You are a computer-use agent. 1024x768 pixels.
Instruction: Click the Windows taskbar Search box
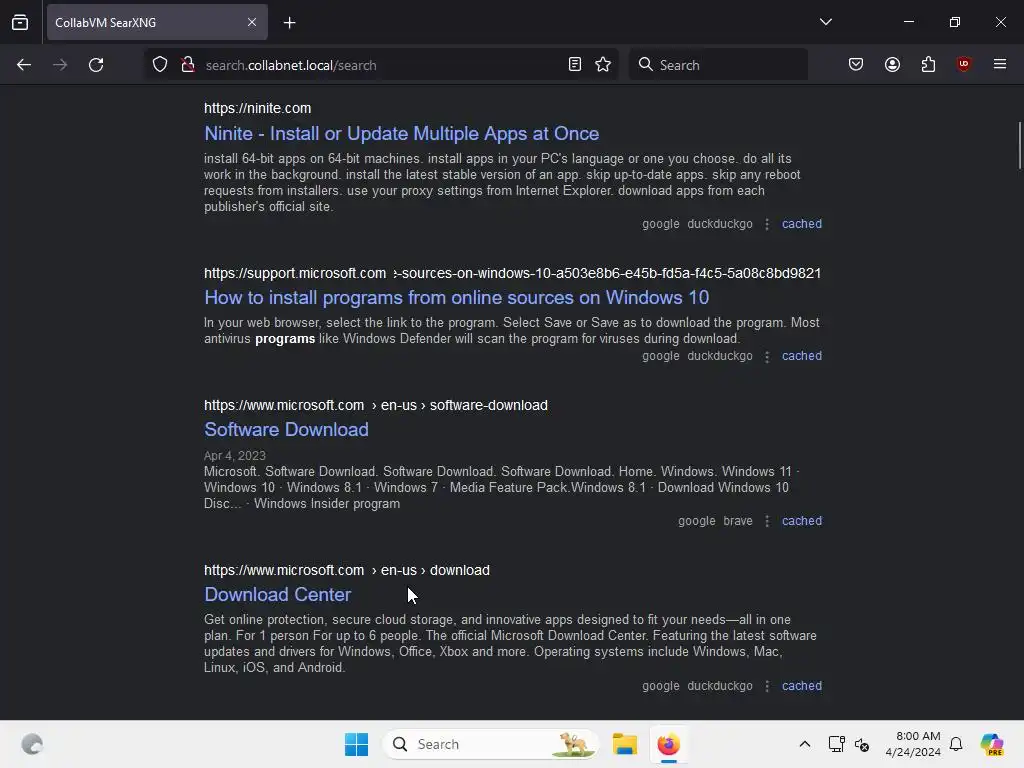(x=490, y=744)
